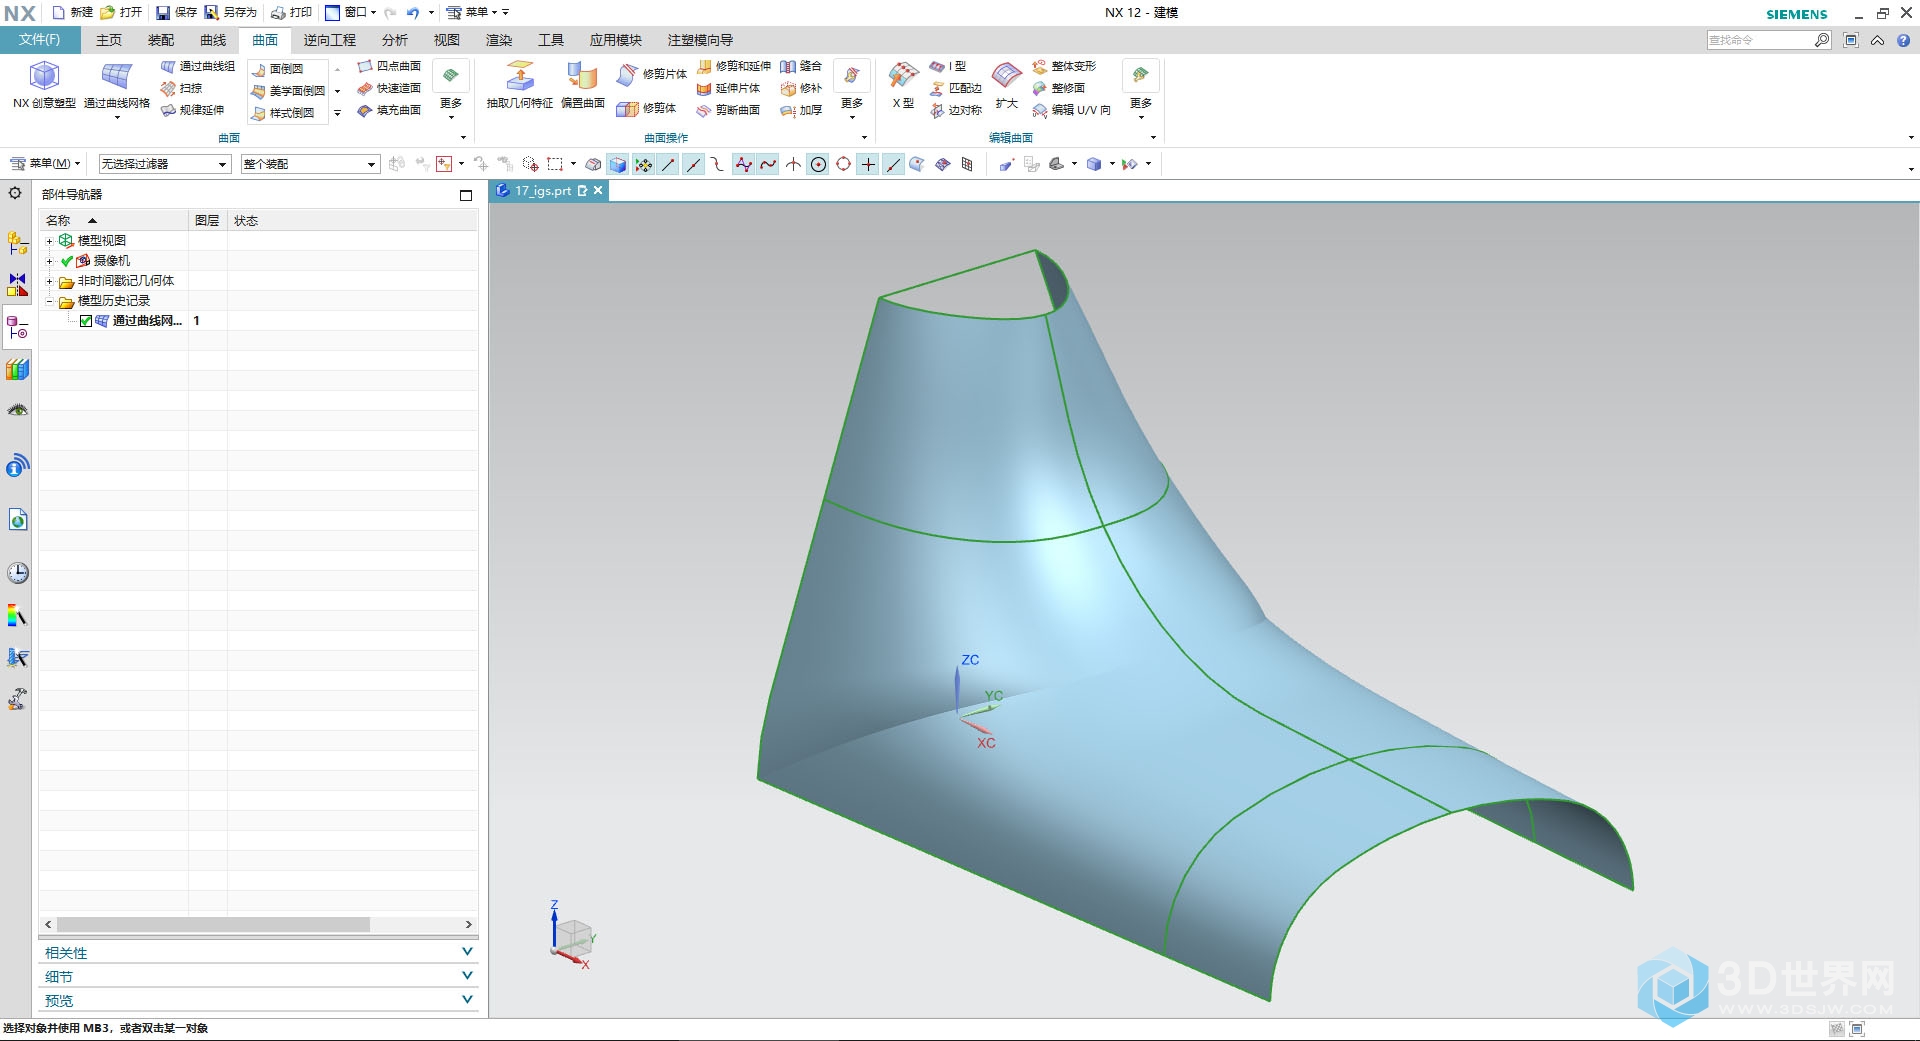This screenshot has height=1041, width=1920.
Task: Toggle the 通过曲线网格 feature checkbox in tree
Action: click(86, 321)
